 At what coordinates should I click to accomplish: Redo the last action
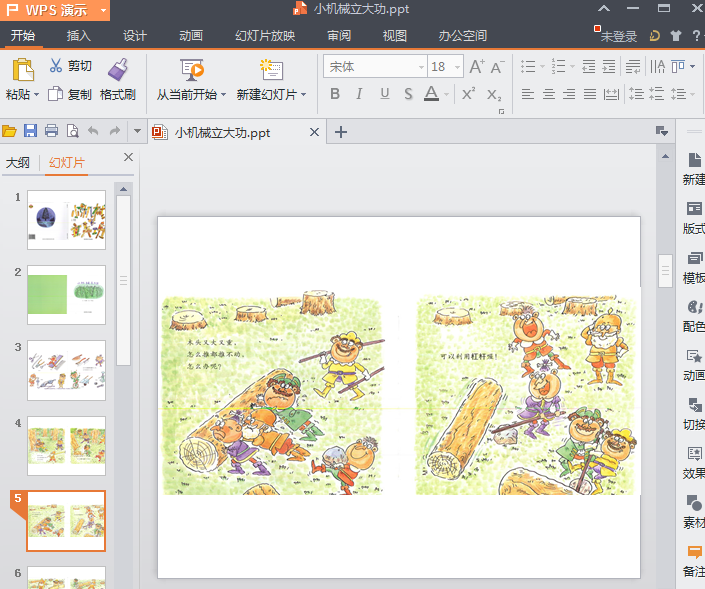[115, 131]
